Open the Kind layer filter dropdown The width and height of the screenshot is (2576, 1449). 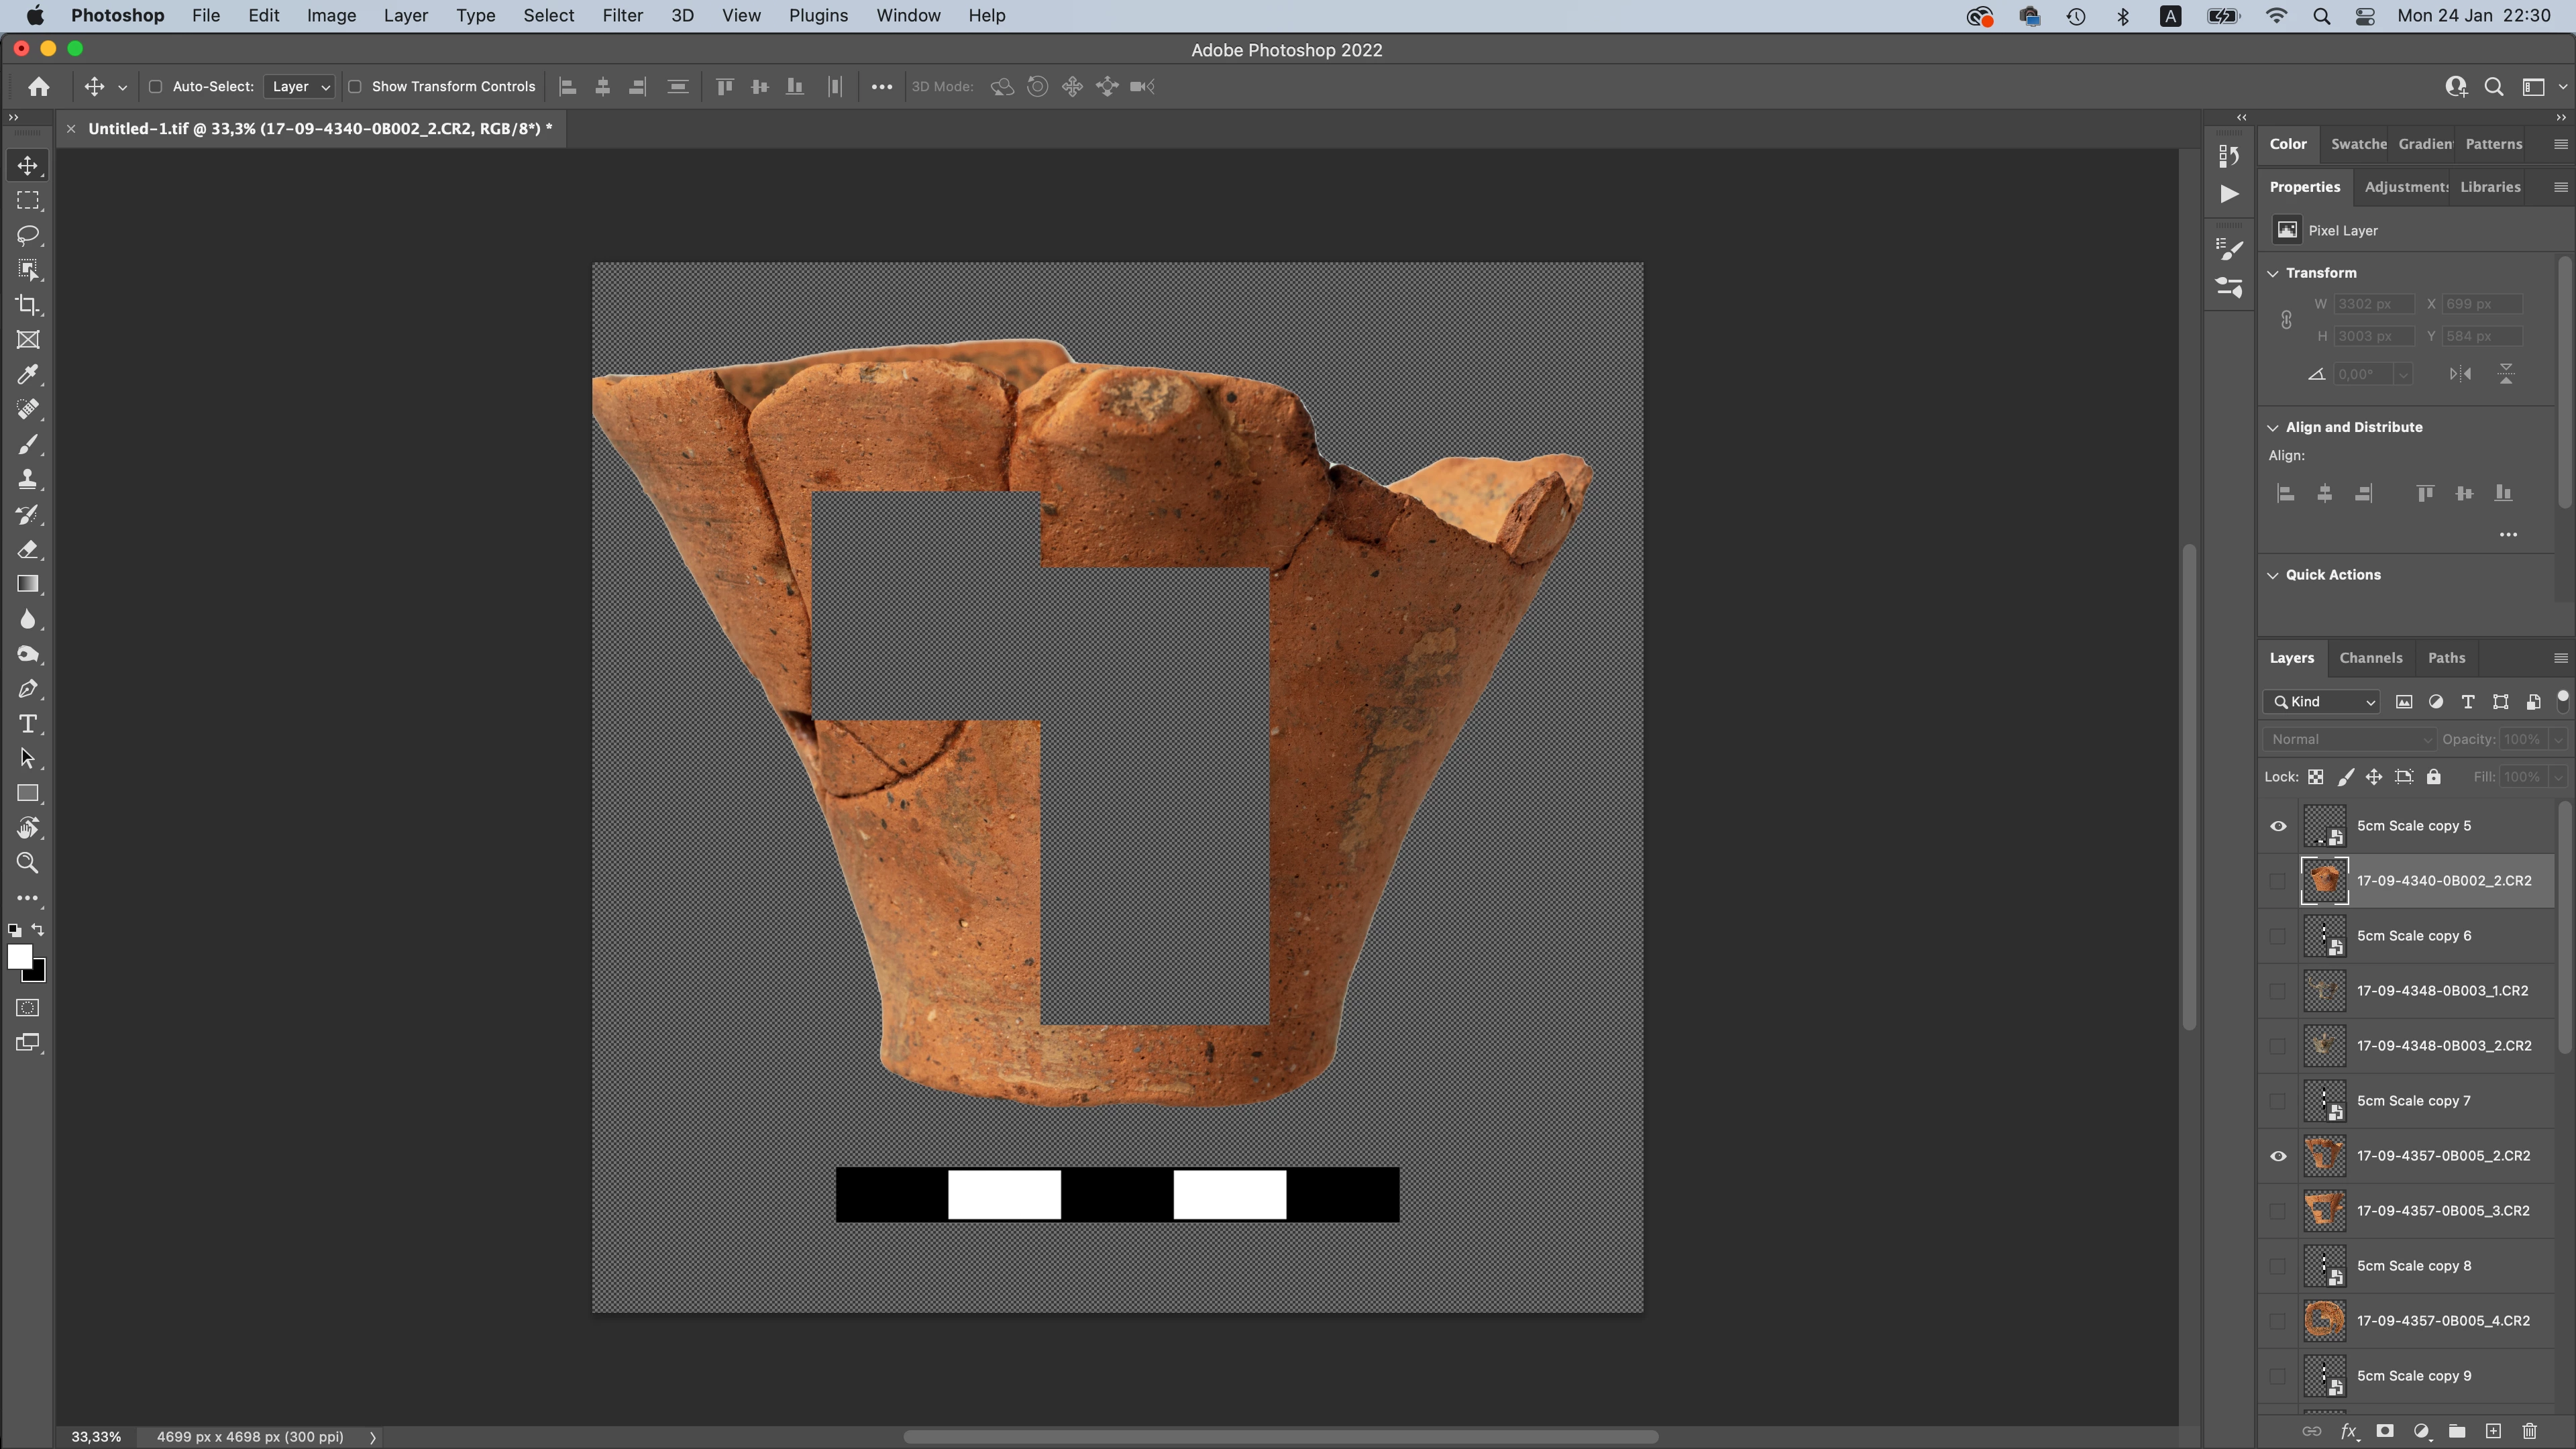(2322, 702)
